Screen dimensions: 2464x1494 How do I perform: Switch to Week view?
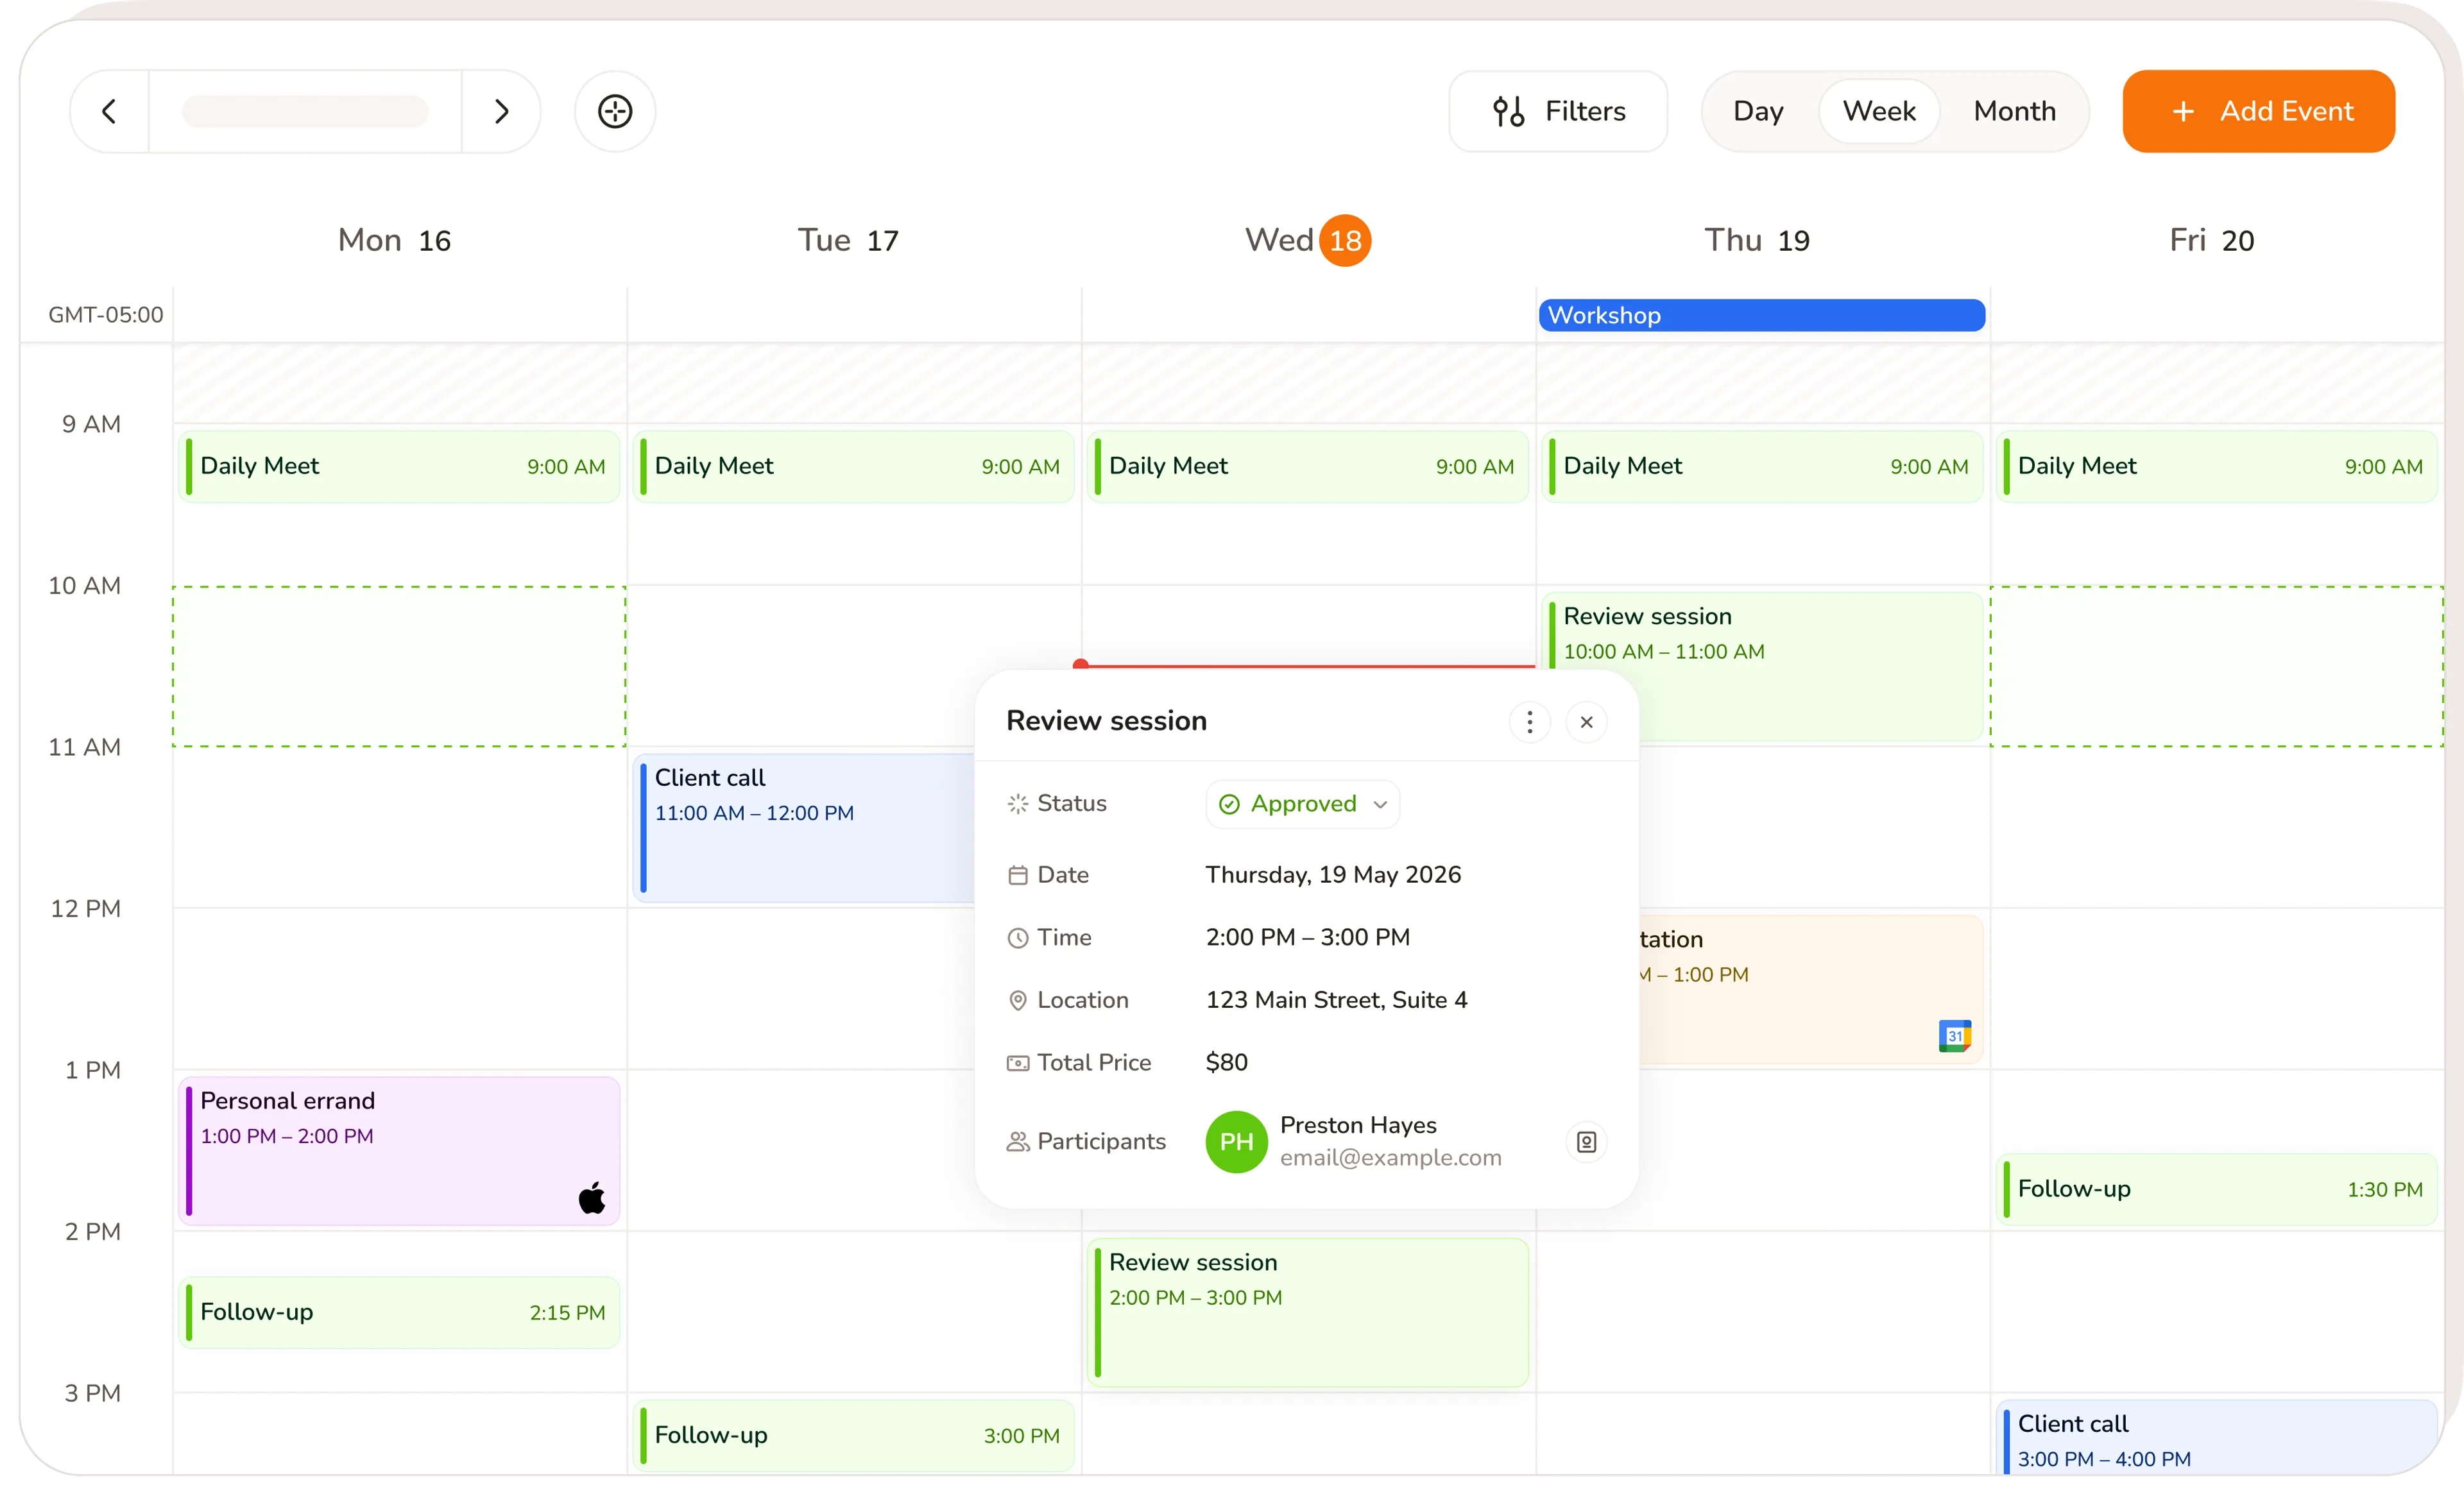point(1879,111)
